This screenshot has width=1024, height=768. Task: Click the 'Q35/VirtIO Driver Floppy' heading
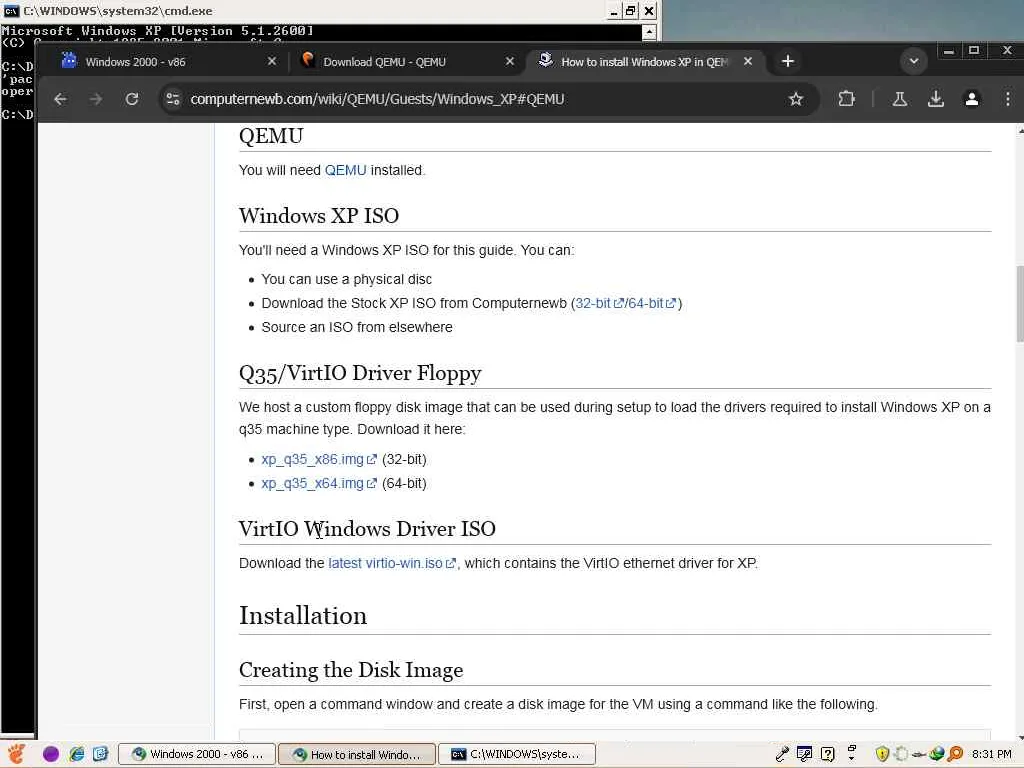click(x=360, y=373)
